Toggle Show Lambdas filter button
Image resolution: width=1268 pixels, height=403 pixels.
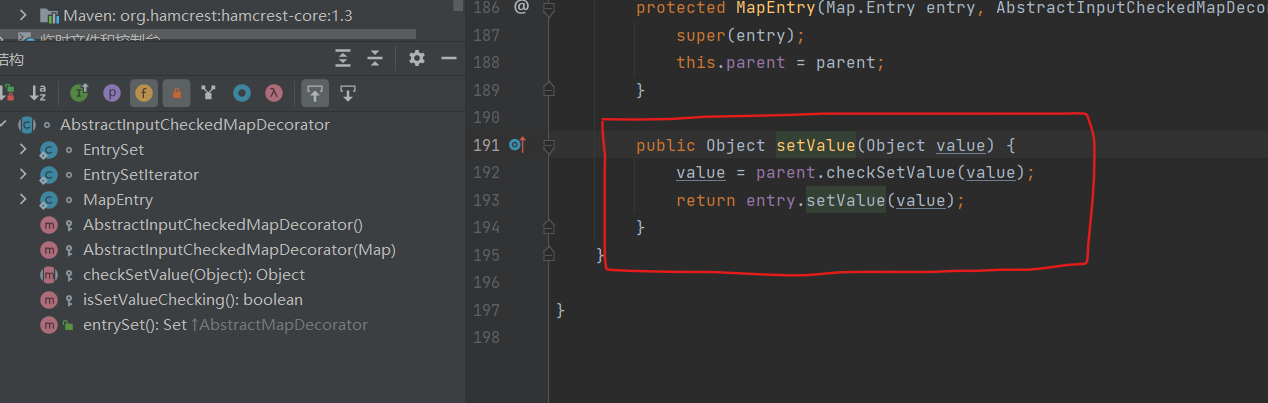pyautogui.click(x=272, y=93)
